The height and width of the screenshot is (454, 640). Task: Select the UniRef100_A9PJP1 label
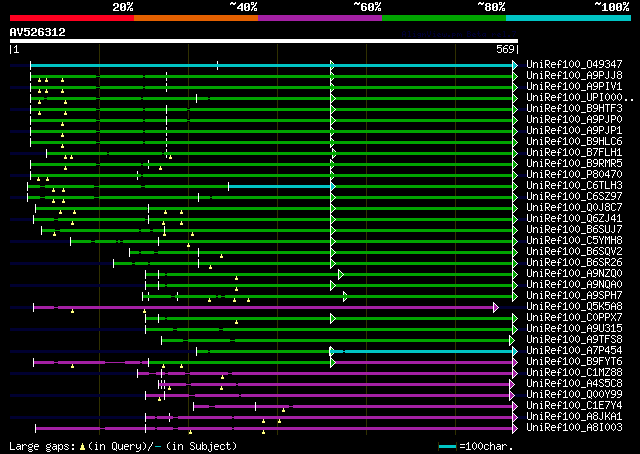tap(574, 131)
